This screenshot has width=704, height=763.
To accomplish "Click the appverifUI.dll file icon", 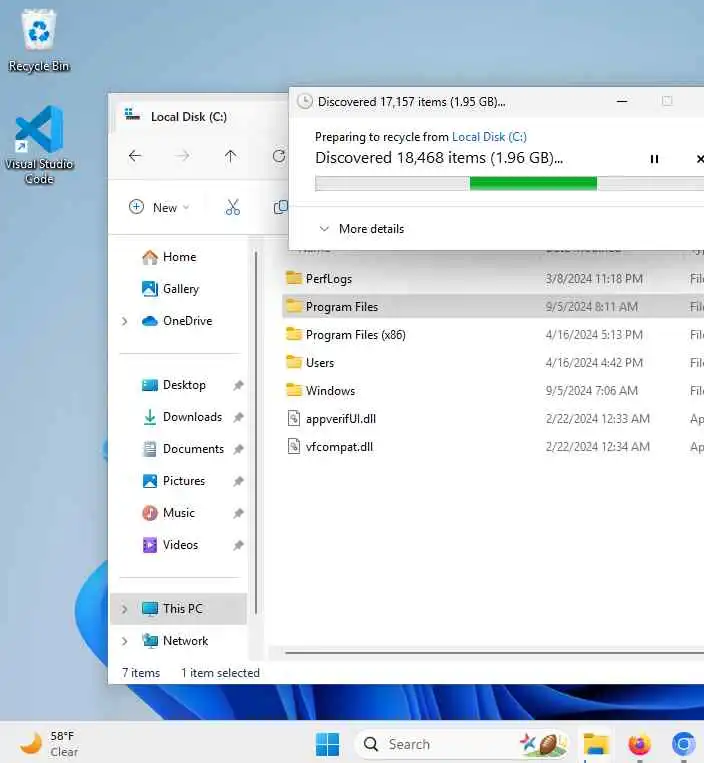I will pyautogui.click(x=293, y=418).
